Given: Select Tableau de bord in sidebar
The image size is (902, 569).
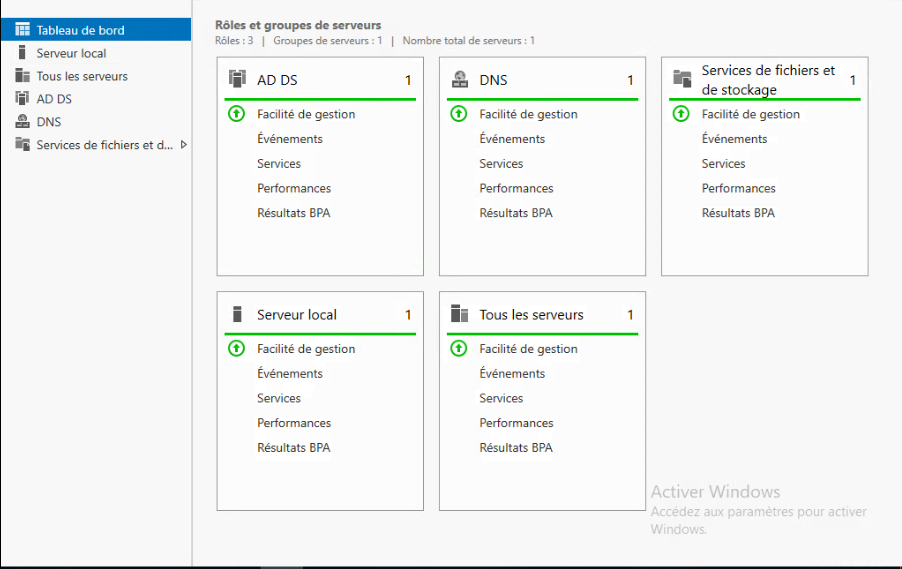Looking at the screenshot, I should pyautogui.click(x=80, y=30).
